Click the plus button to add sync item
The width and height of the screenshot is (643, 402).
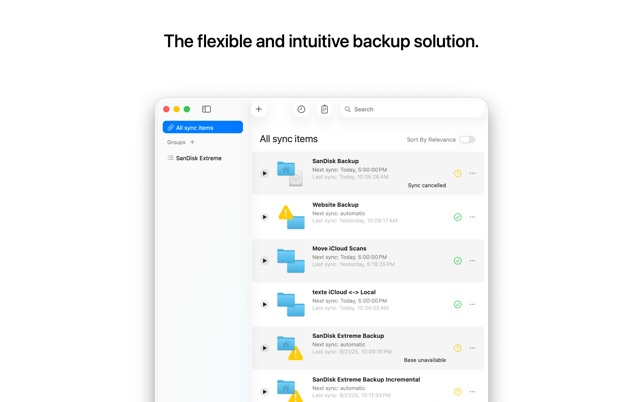pyautogui.click(x=259, y=109)
